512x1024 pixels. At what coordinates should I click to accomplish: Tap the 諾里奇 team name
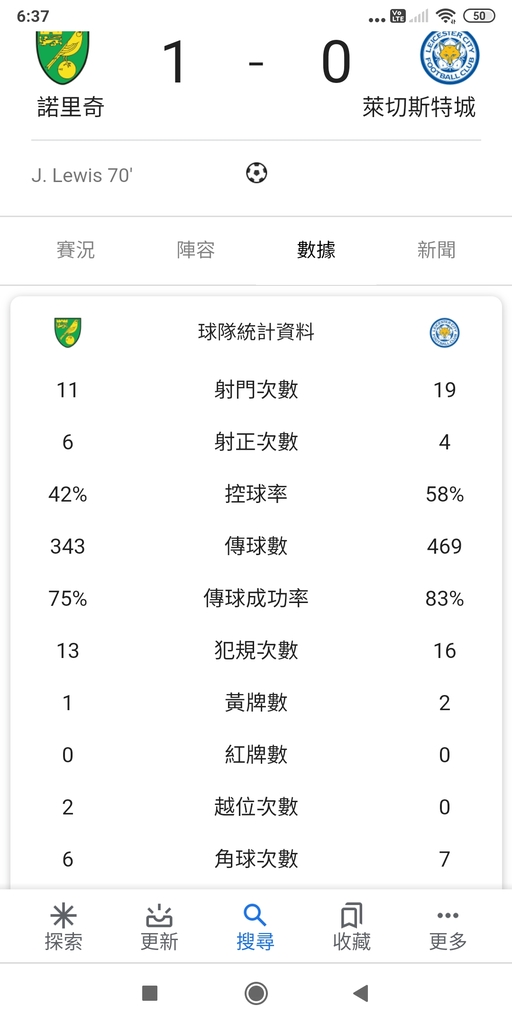[x=71, y=107]
